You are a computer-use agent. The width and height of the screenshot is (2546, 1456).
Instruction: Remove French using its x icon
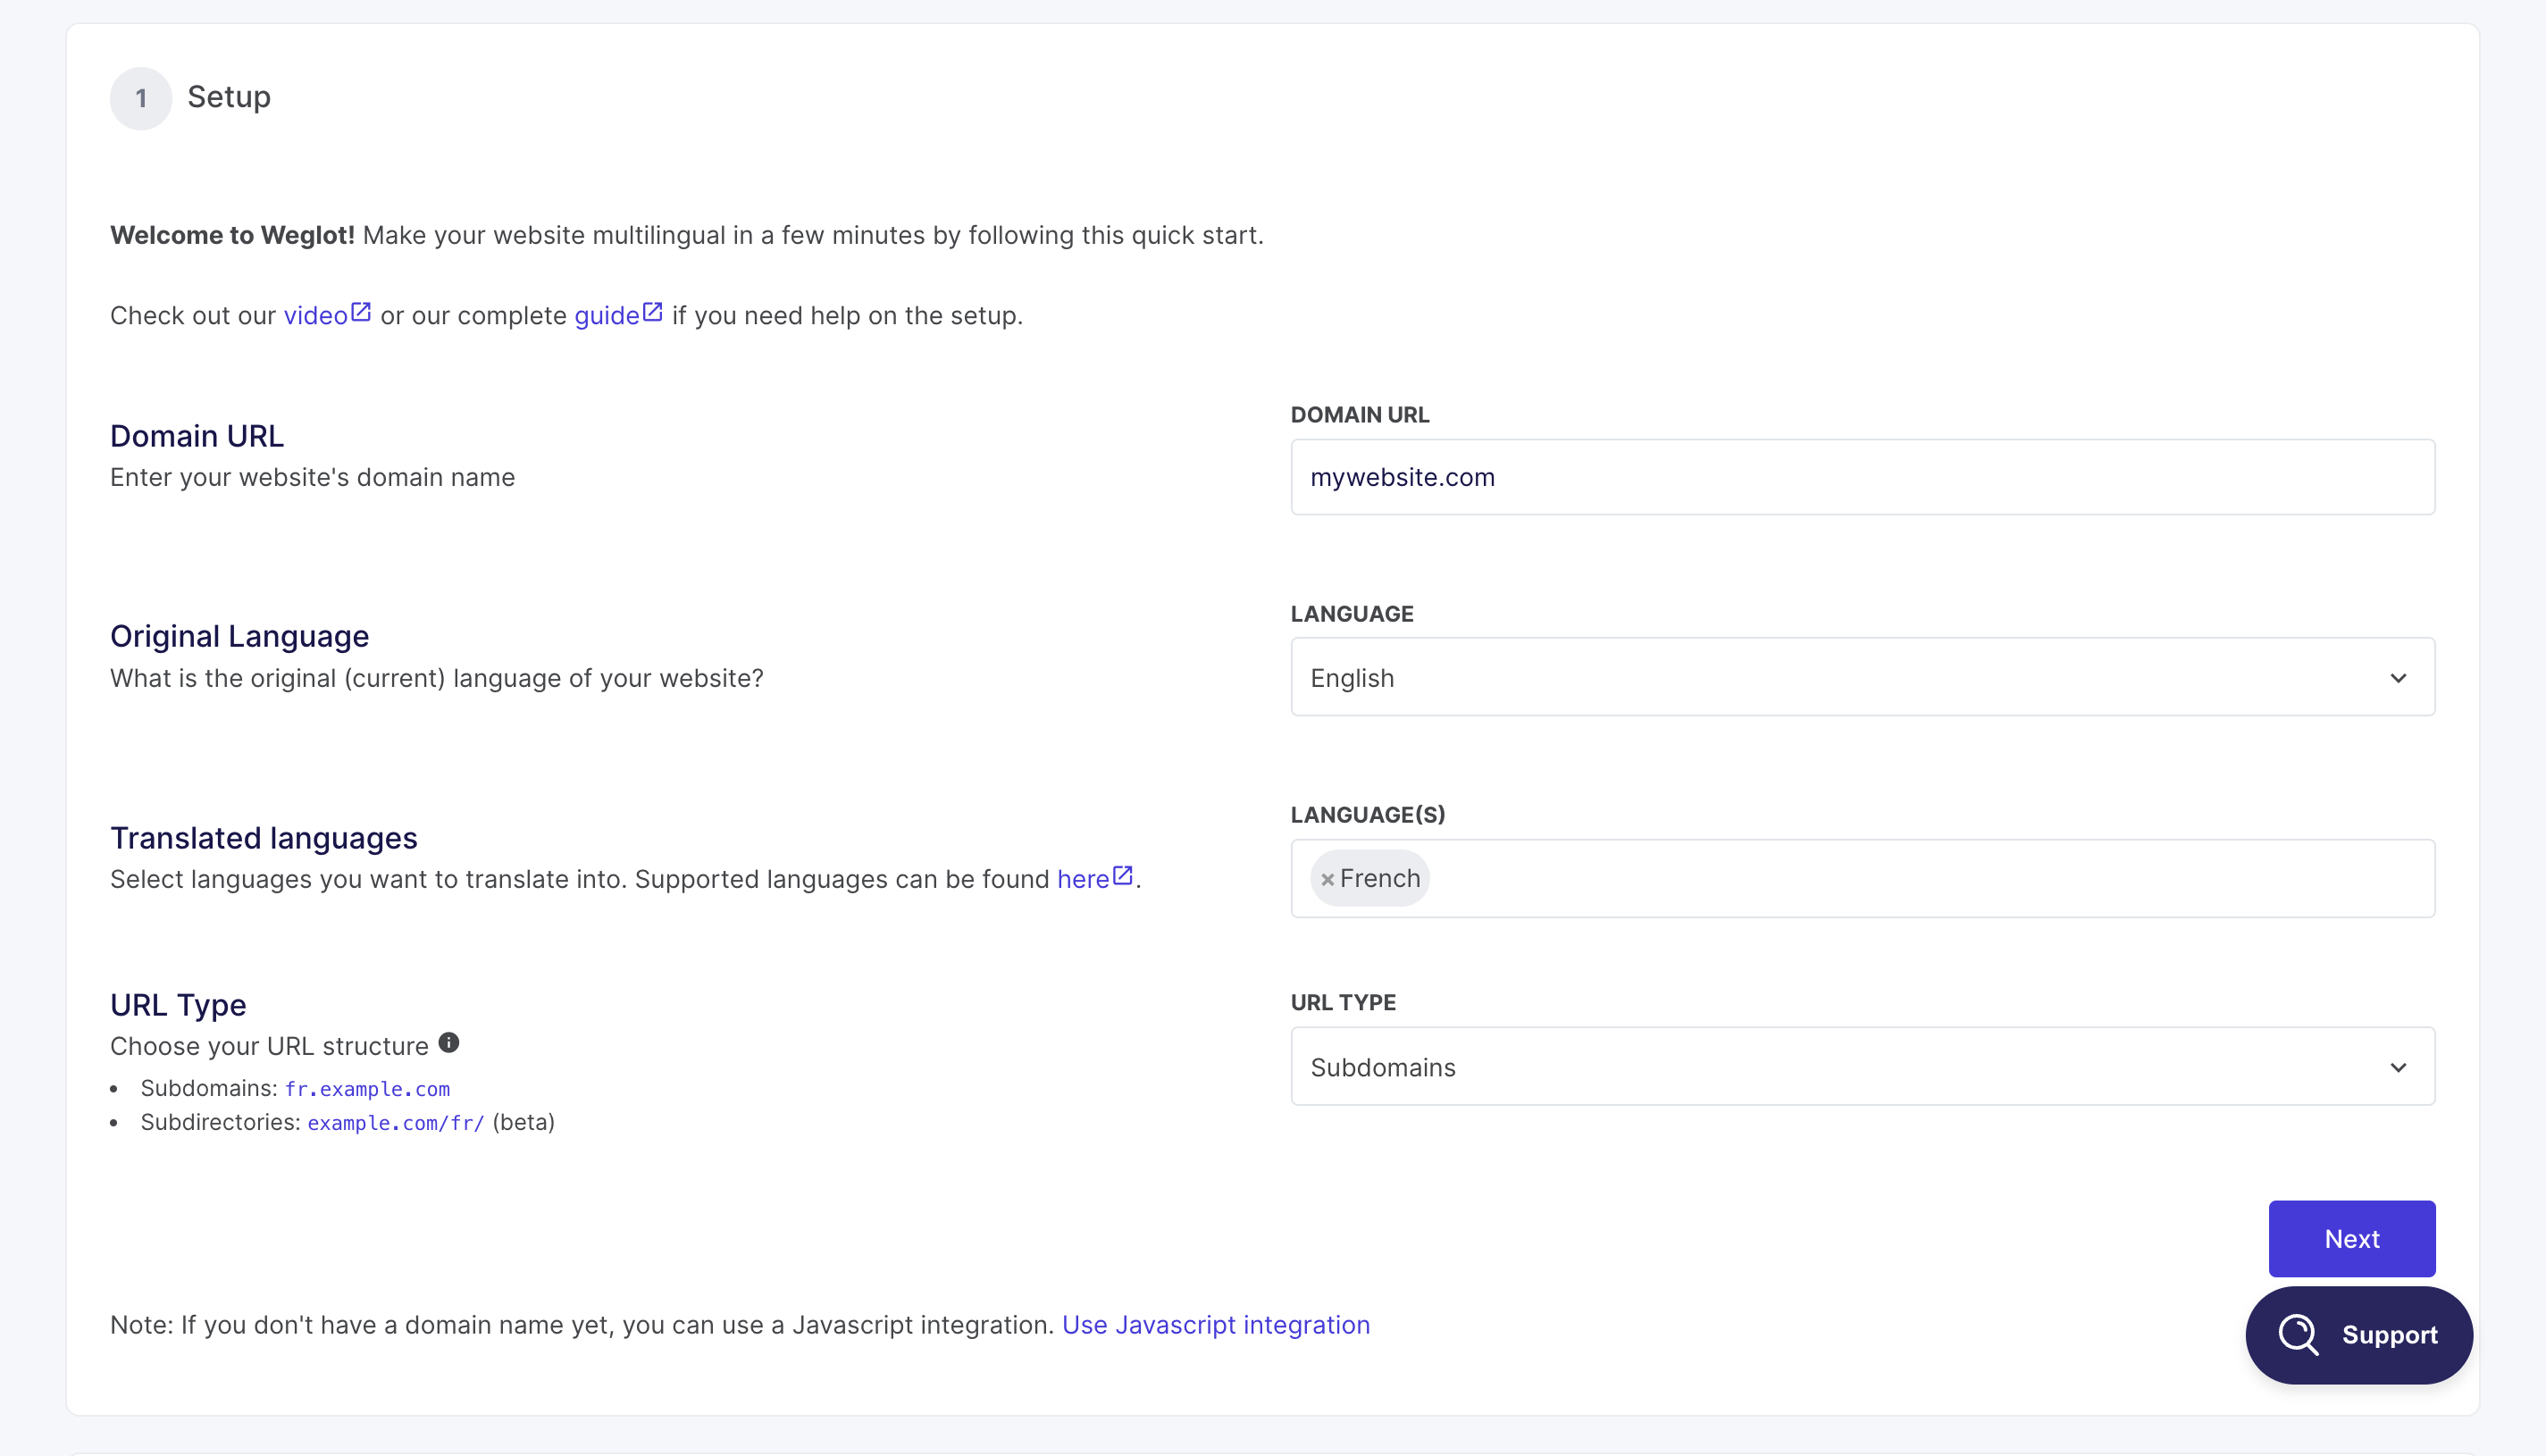click(1328, 878)
